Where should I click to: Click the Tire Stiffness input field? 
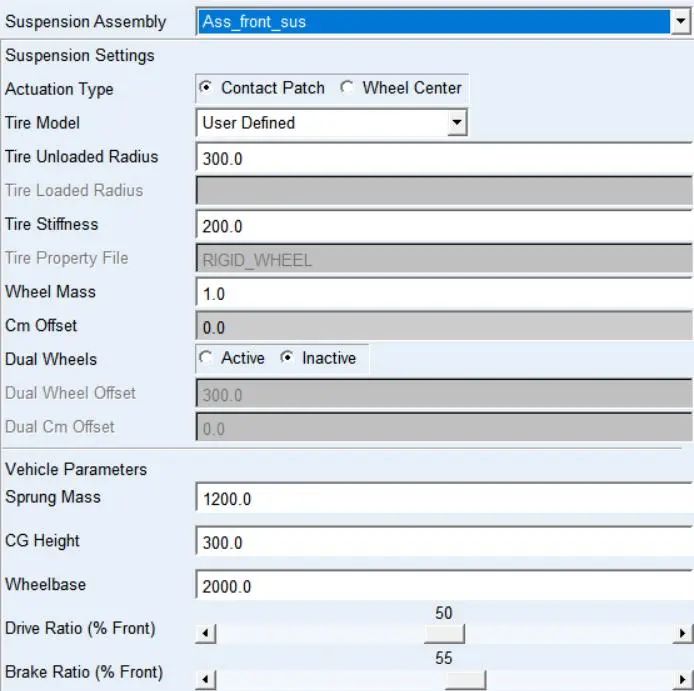pos(444,225)
